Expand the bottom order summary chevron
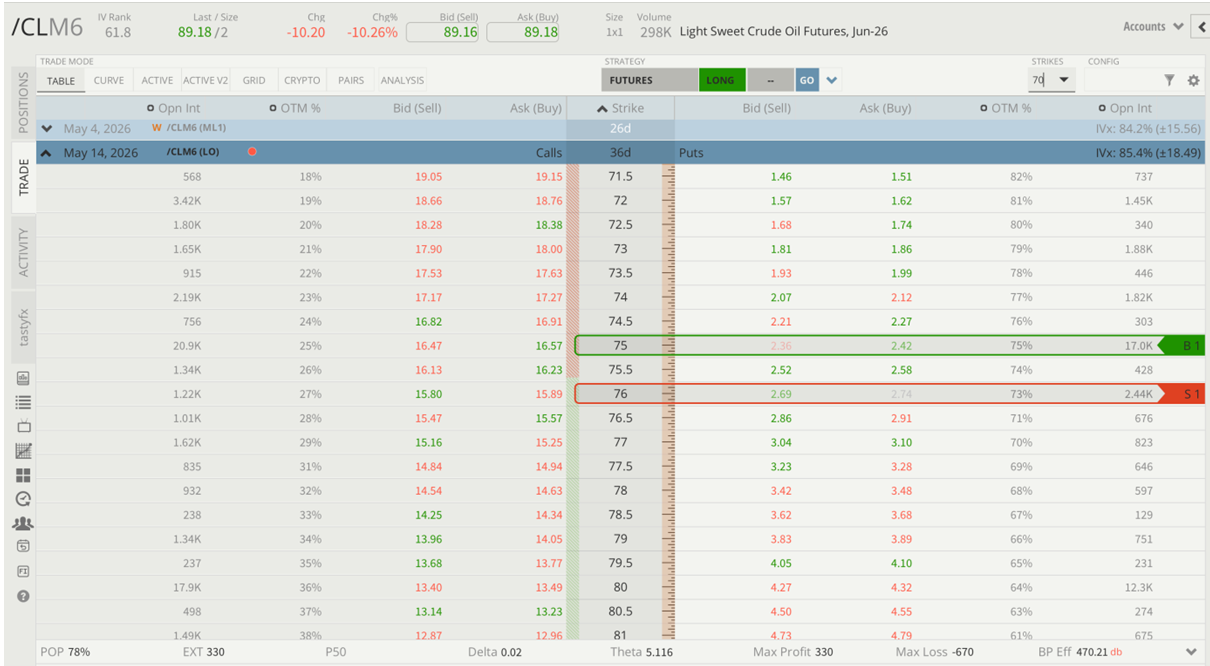Image resolution: width=1210 pixels, height=666 pixels. pyautogui.click(x=1190, y=651)
